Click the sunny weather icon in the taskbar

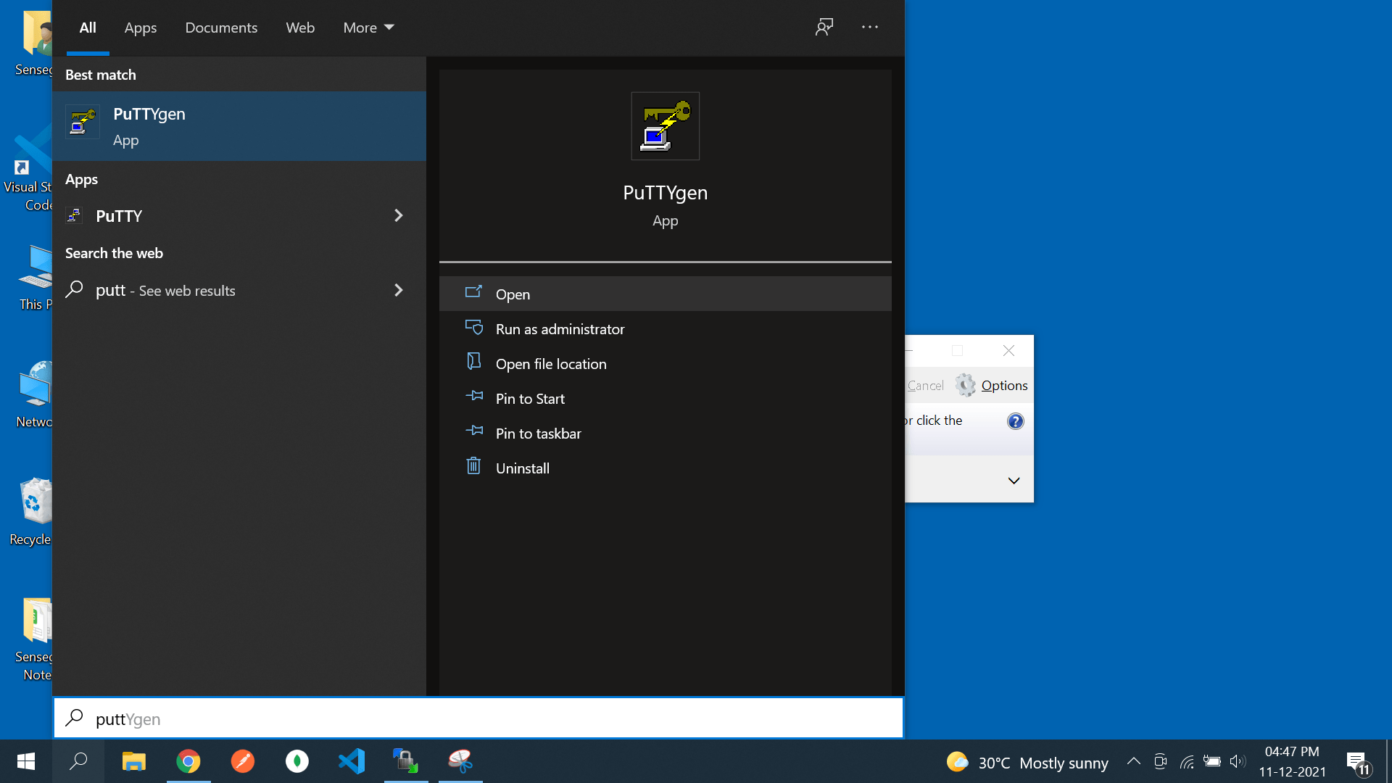coord(957,761)
